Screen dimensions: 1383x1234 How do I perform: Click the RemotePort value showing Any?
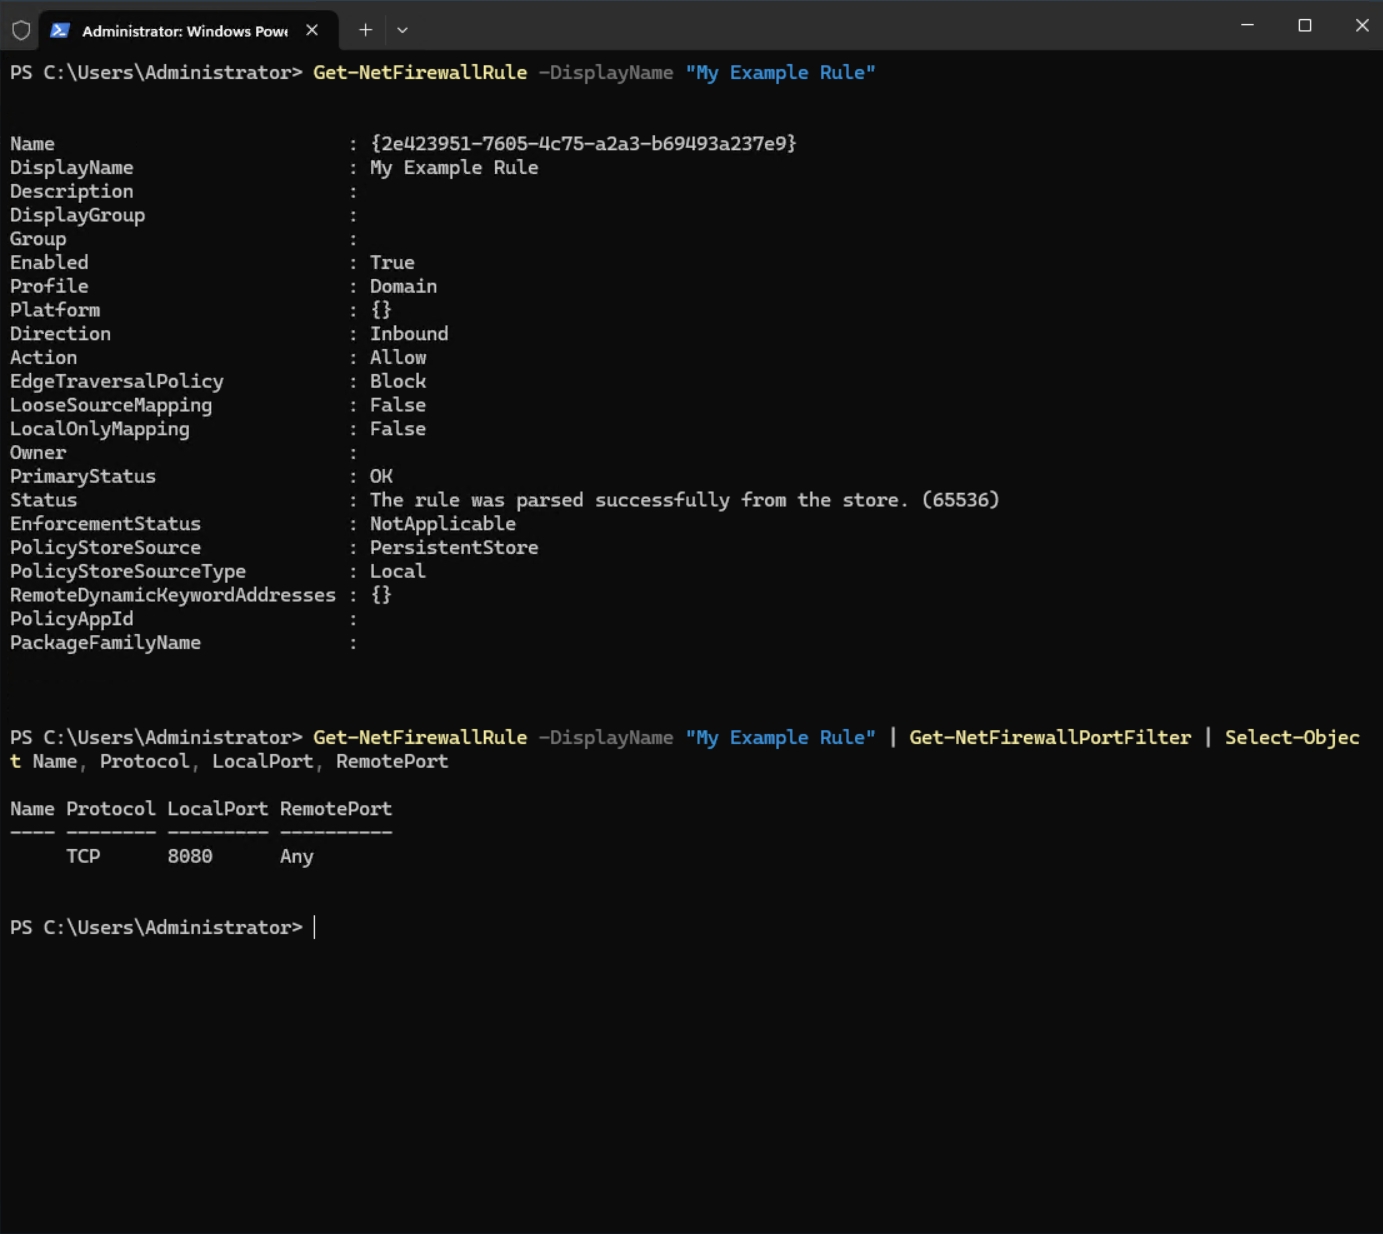[x=296, y=856]
